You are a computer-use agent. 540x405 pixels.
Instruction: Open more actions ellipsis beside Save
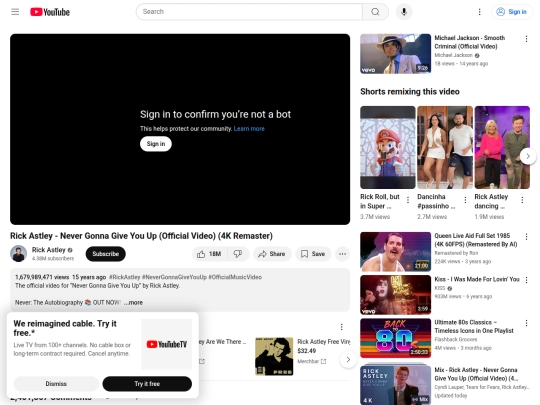[x=342, y=254]
